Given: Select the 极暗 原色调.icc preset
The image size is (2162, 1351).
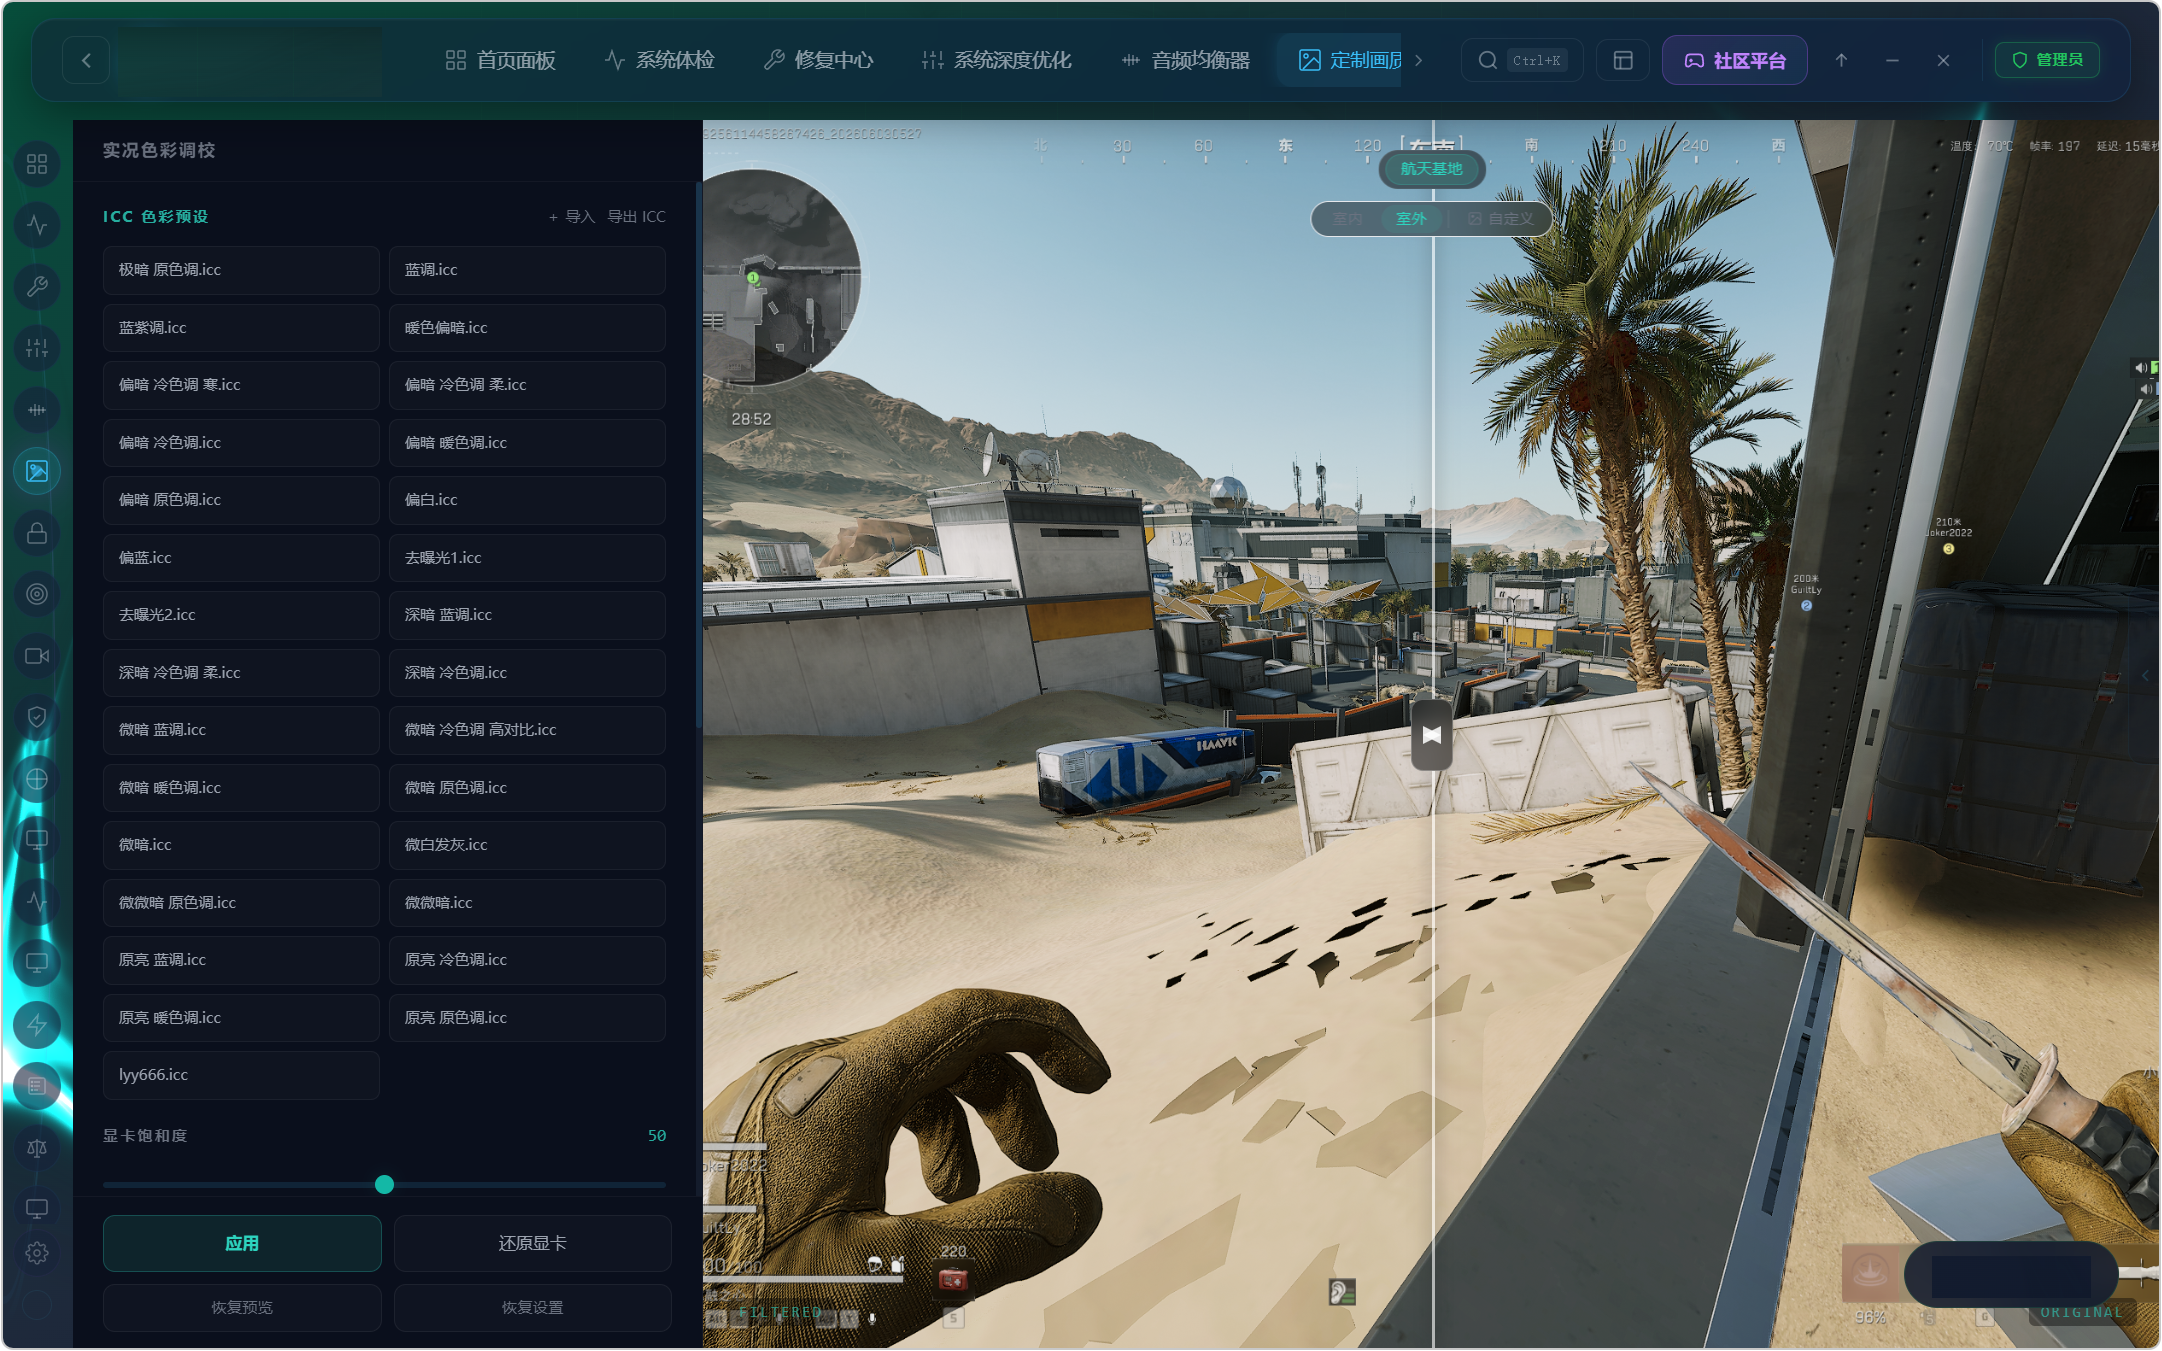Looking at the screenshot, I should pyautogui.click(x=241, y=270).
